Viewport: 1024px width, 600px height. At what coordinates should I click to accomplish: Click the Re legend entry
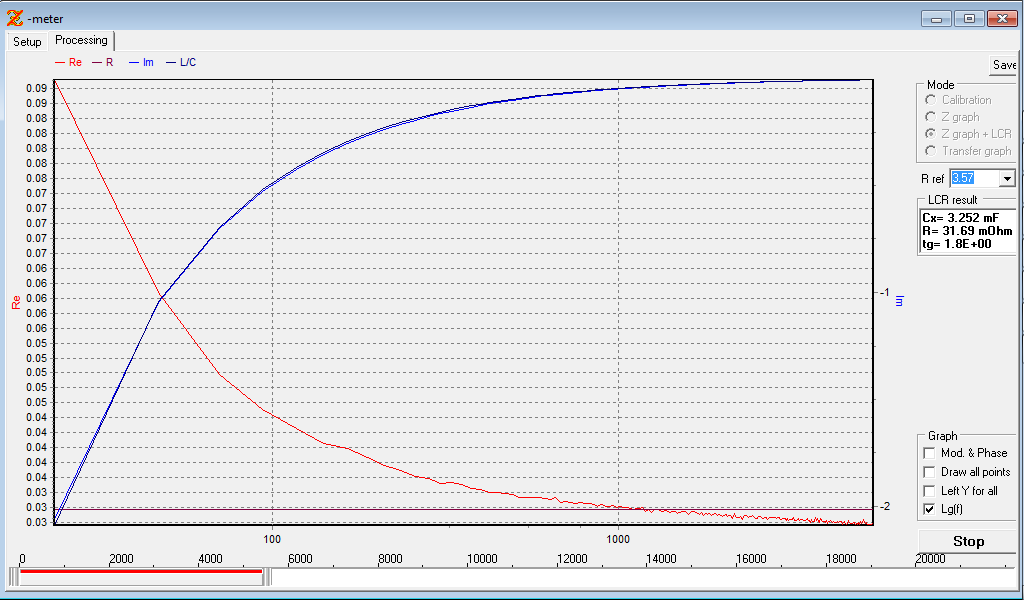(69, 63)
